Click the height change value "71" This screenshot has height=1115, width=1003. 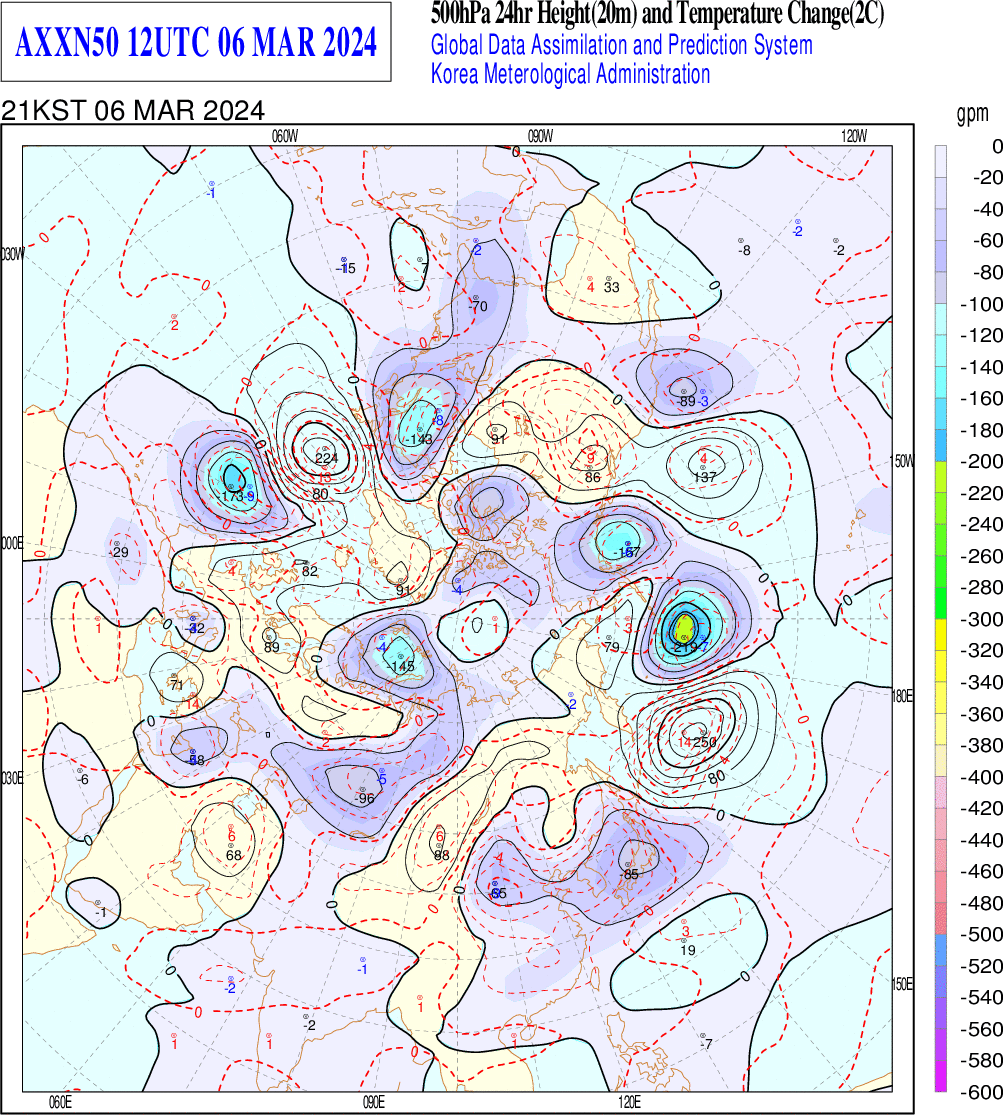176,685
